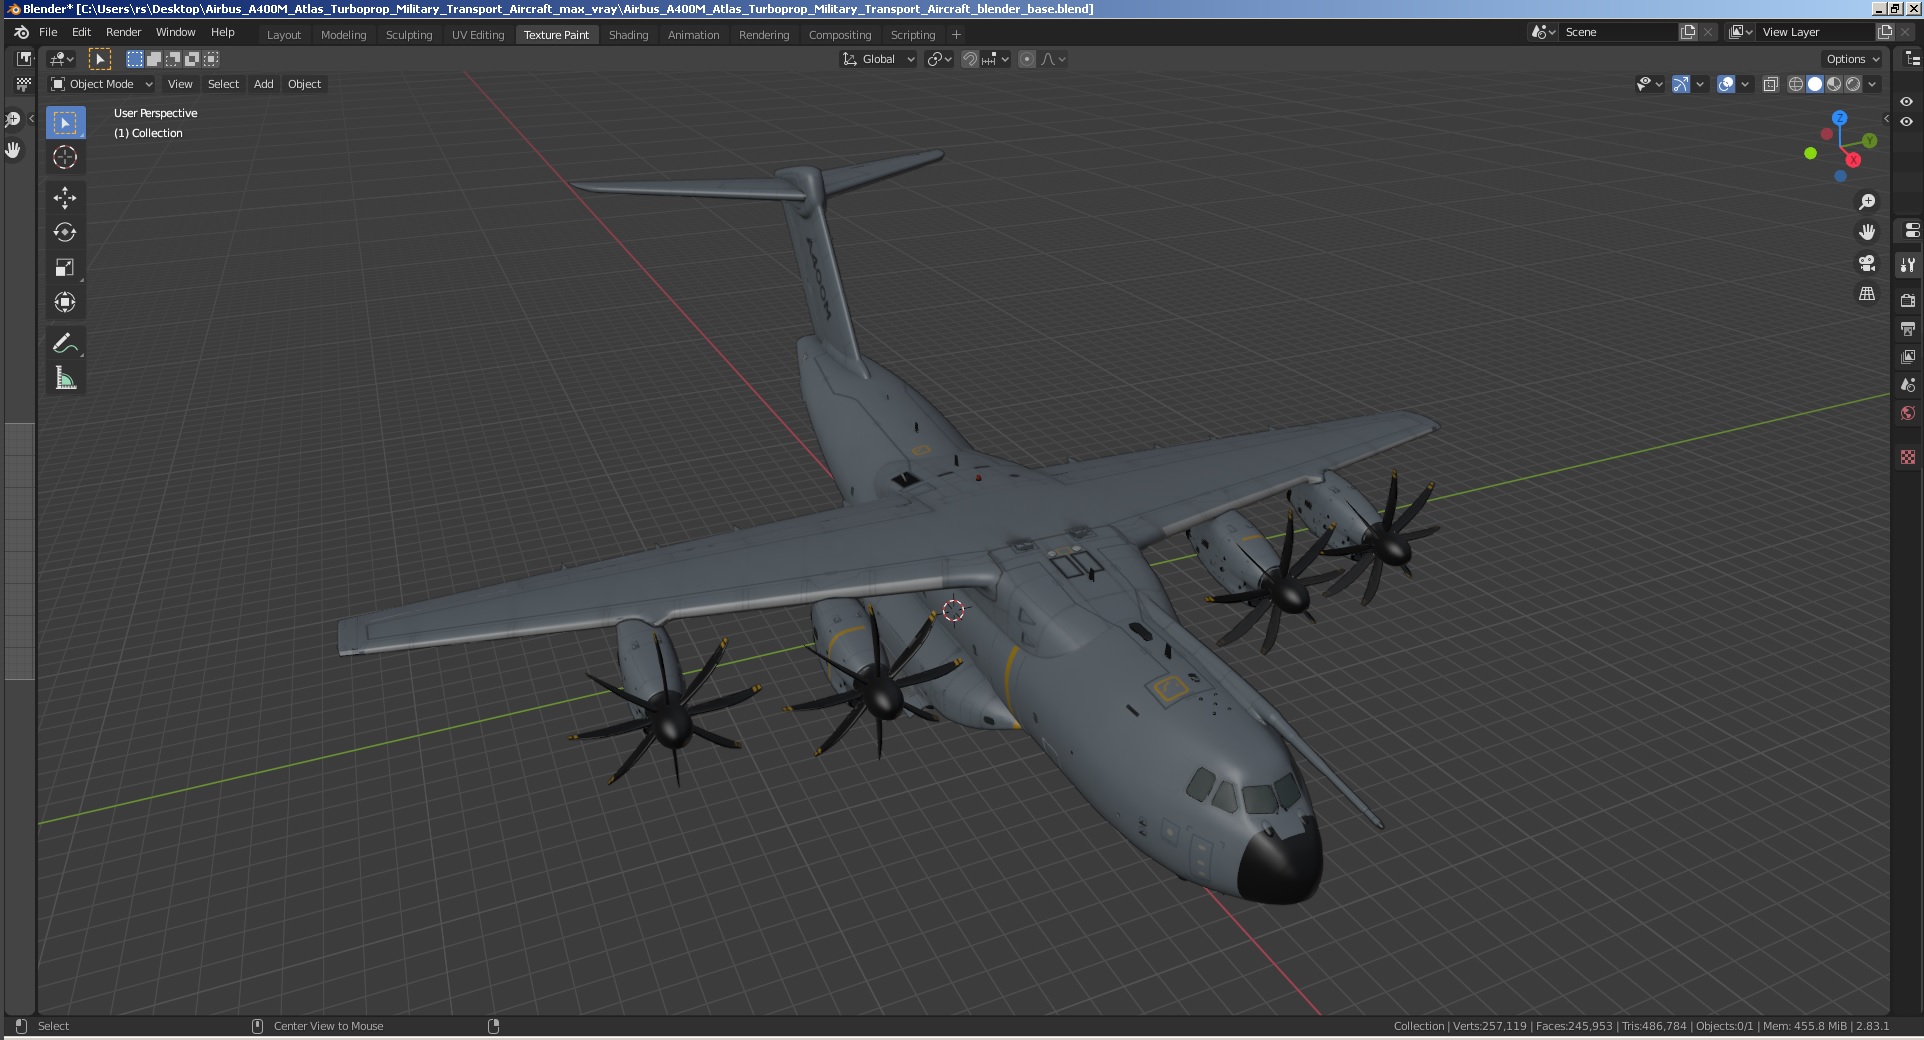Open the Render menu
1924x1040 pixels.
pyautogui.click(x=123, y=32)
